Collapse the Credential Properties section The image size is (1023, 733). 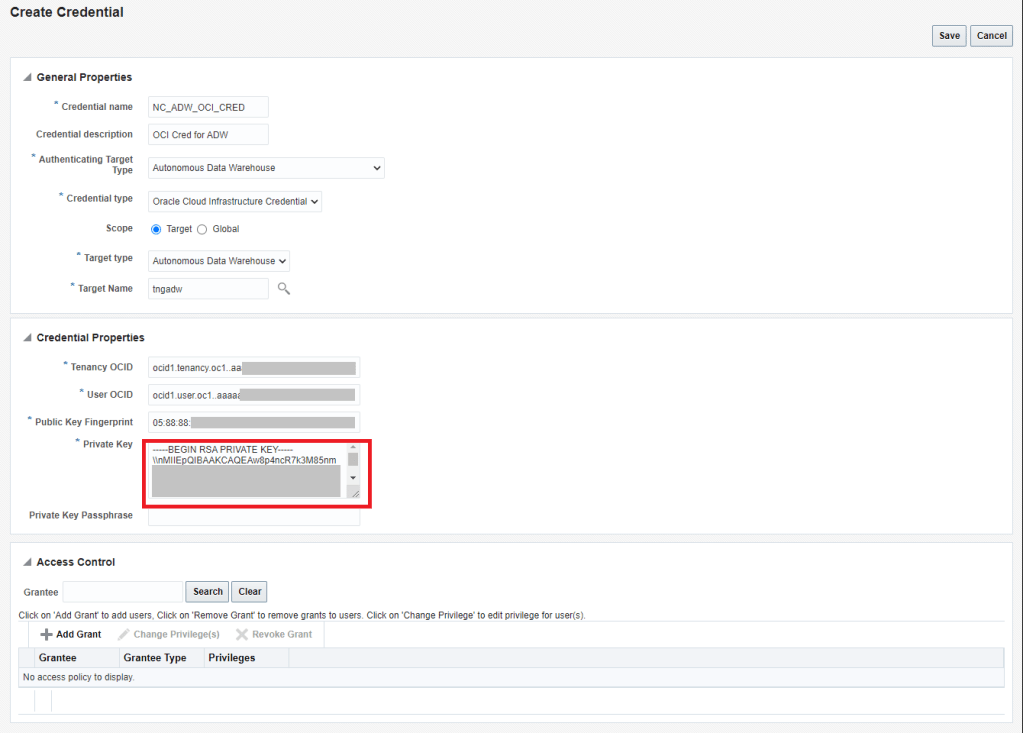[27, 338]
